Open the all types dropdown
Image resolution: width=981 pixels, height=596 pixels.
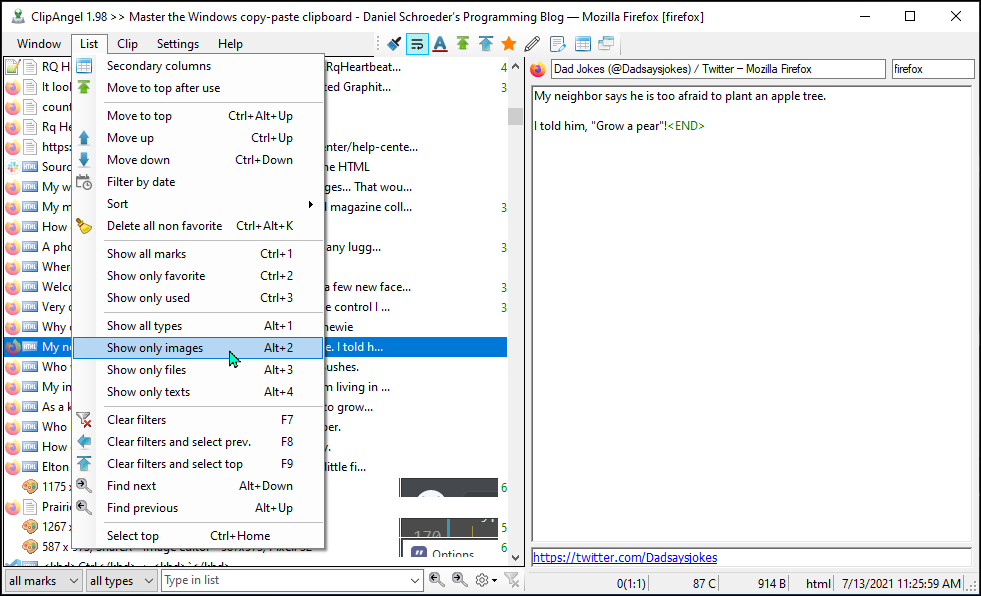click(x=121, y=580)
